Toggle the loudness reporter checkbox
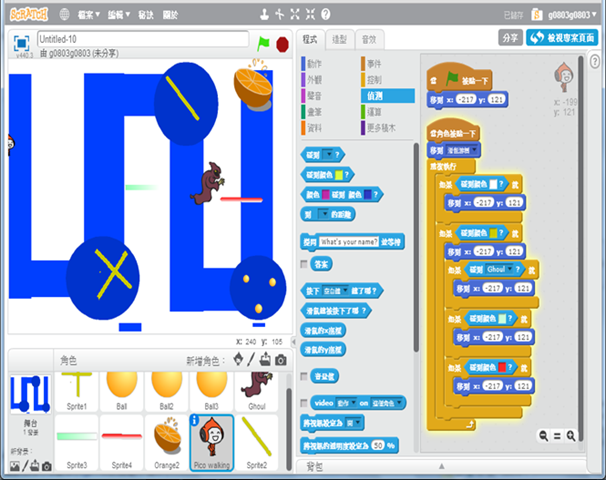This screenshot has width=606, height=480. 304,376
